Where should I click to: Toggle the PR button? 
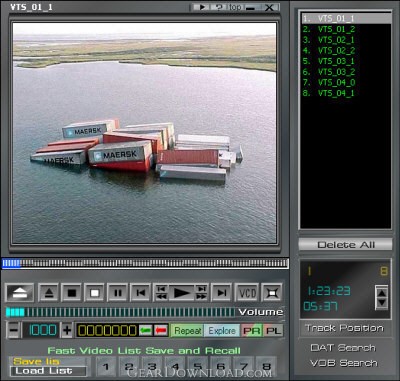pos(252,330)
